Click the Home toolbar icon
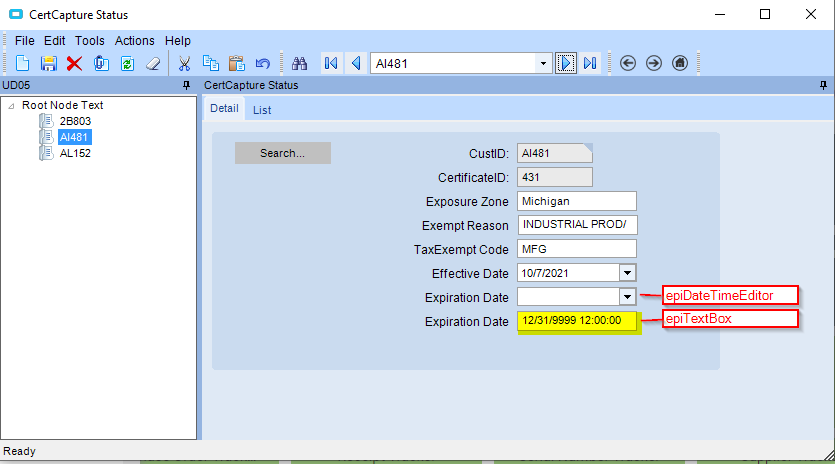The image size is (835, 464). 680,63
